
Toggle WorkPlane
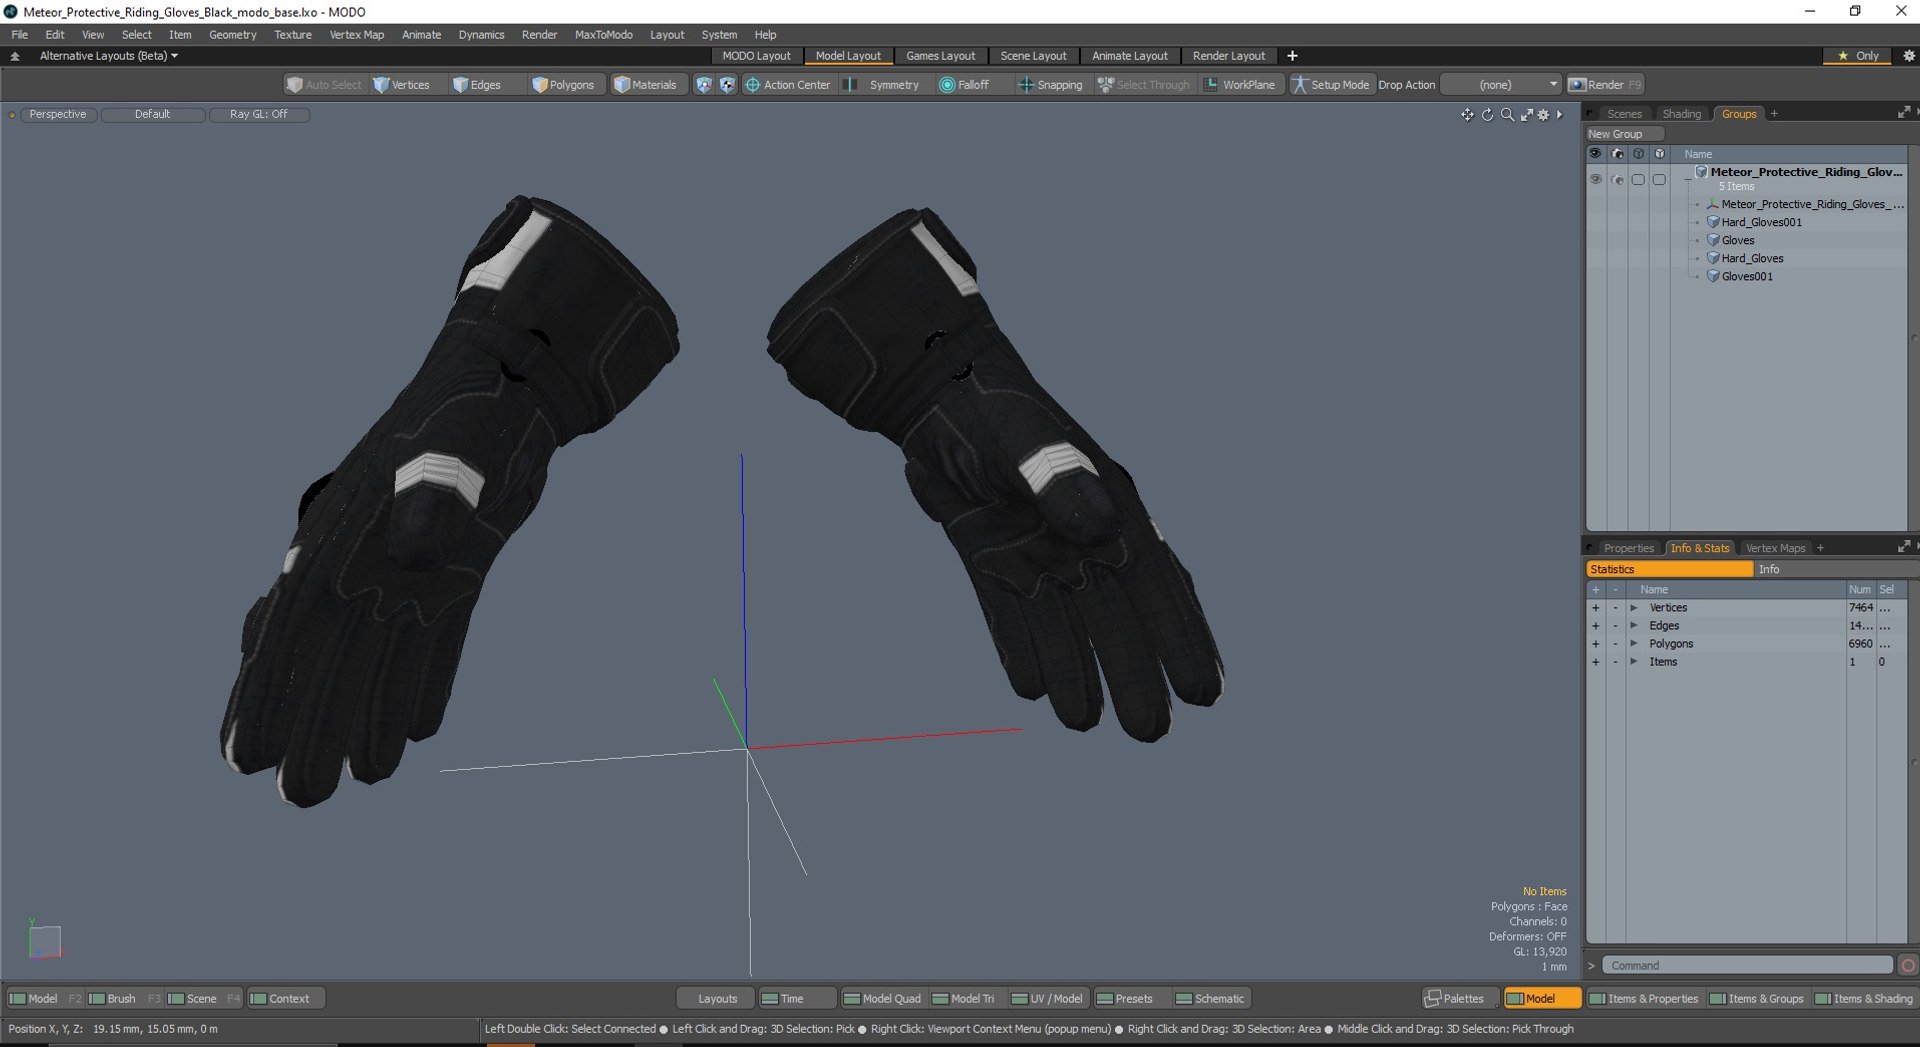coord(1240,85)
